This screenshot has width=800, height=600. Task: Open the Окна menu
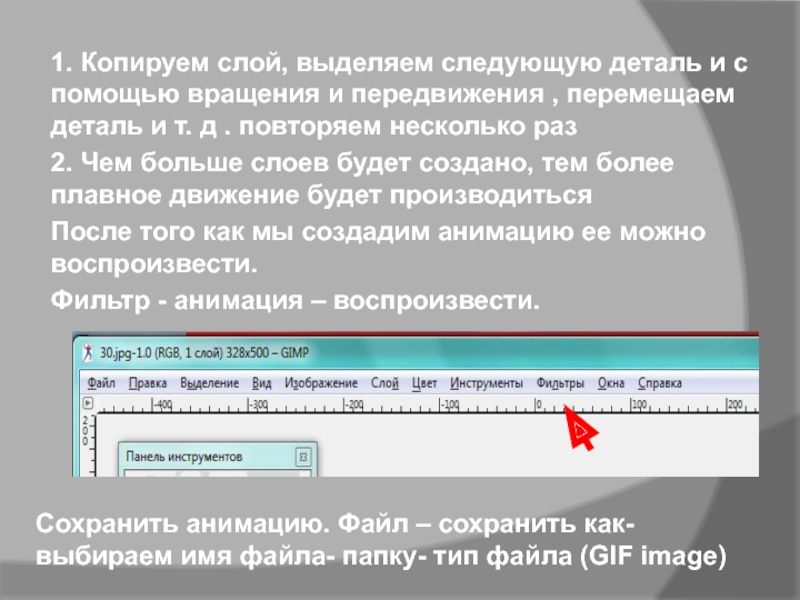(611, 383)
